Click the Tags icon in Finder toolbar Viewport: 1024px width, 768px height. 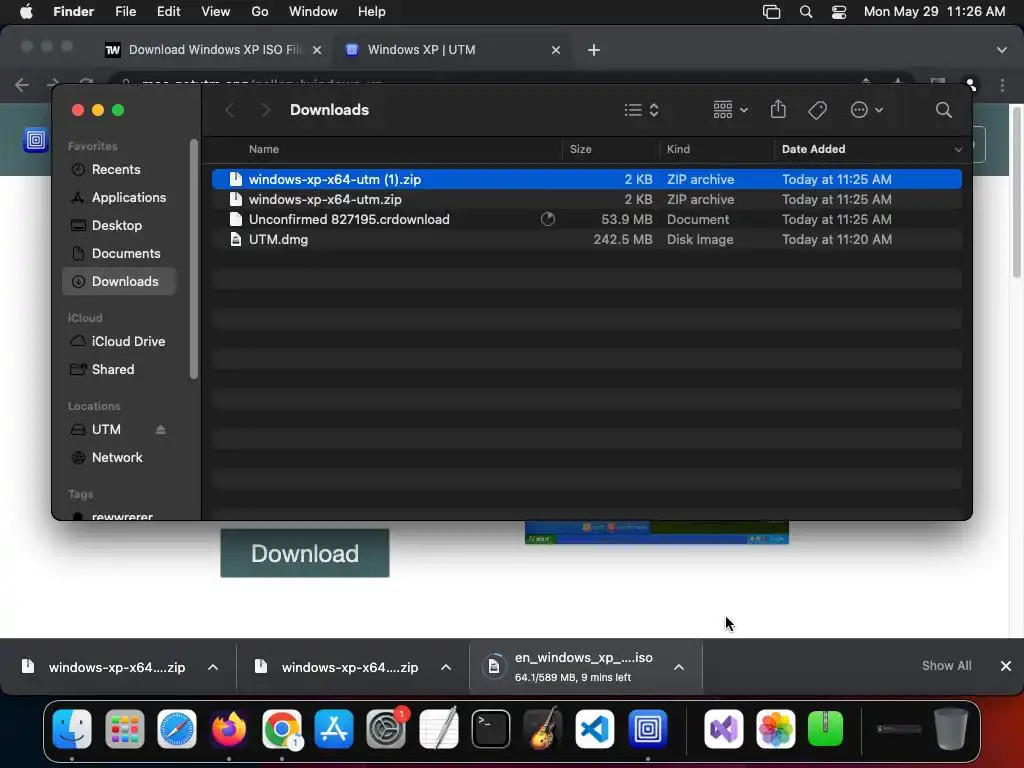pyautogui.click(x=817, y=110)
